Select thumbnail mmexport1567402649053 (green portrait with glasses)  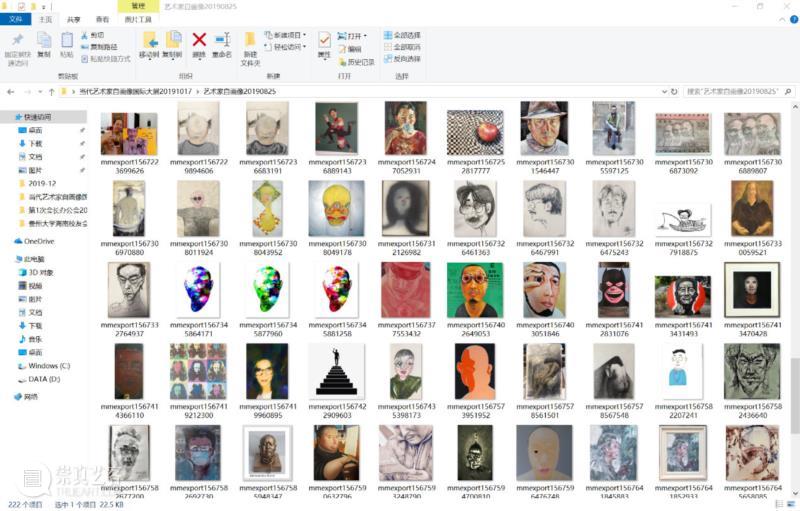coord(475,290)
